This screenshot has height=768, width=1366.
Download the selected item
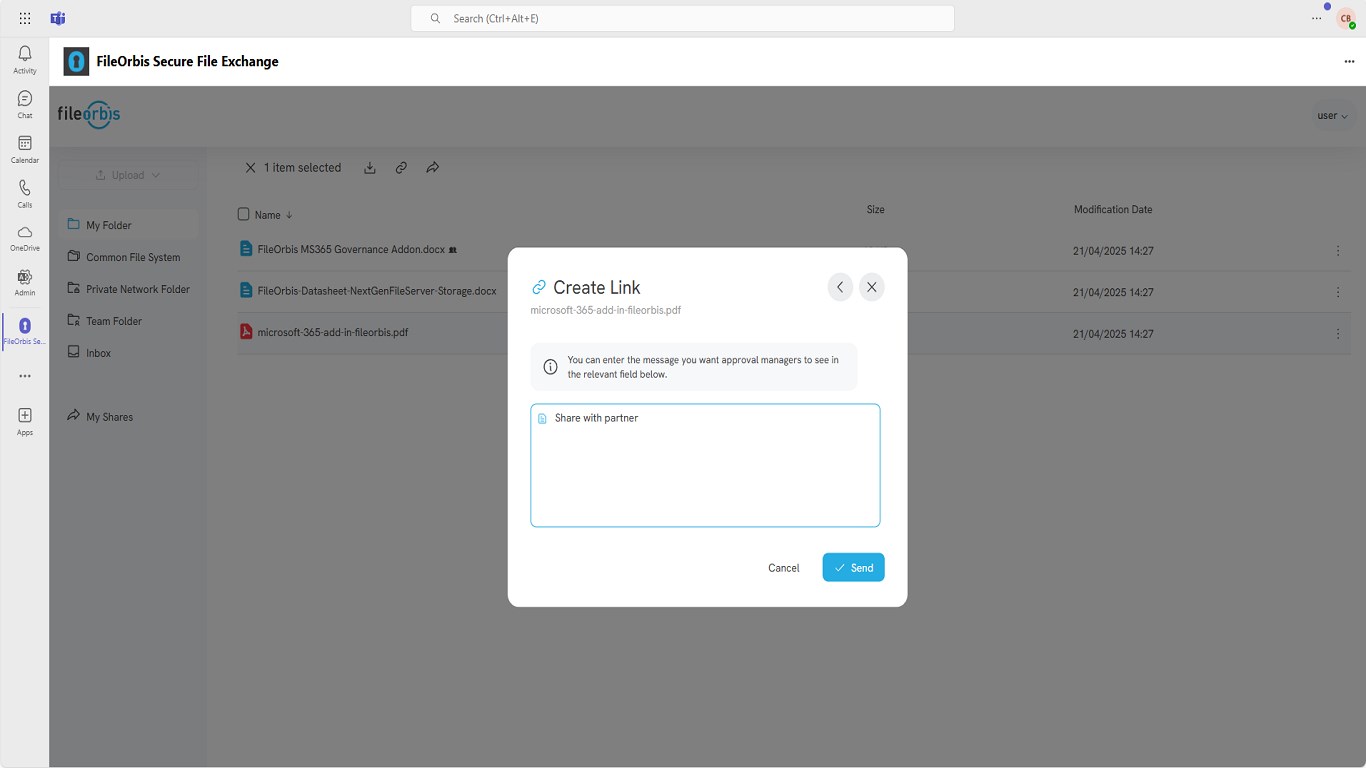point(370,168)
